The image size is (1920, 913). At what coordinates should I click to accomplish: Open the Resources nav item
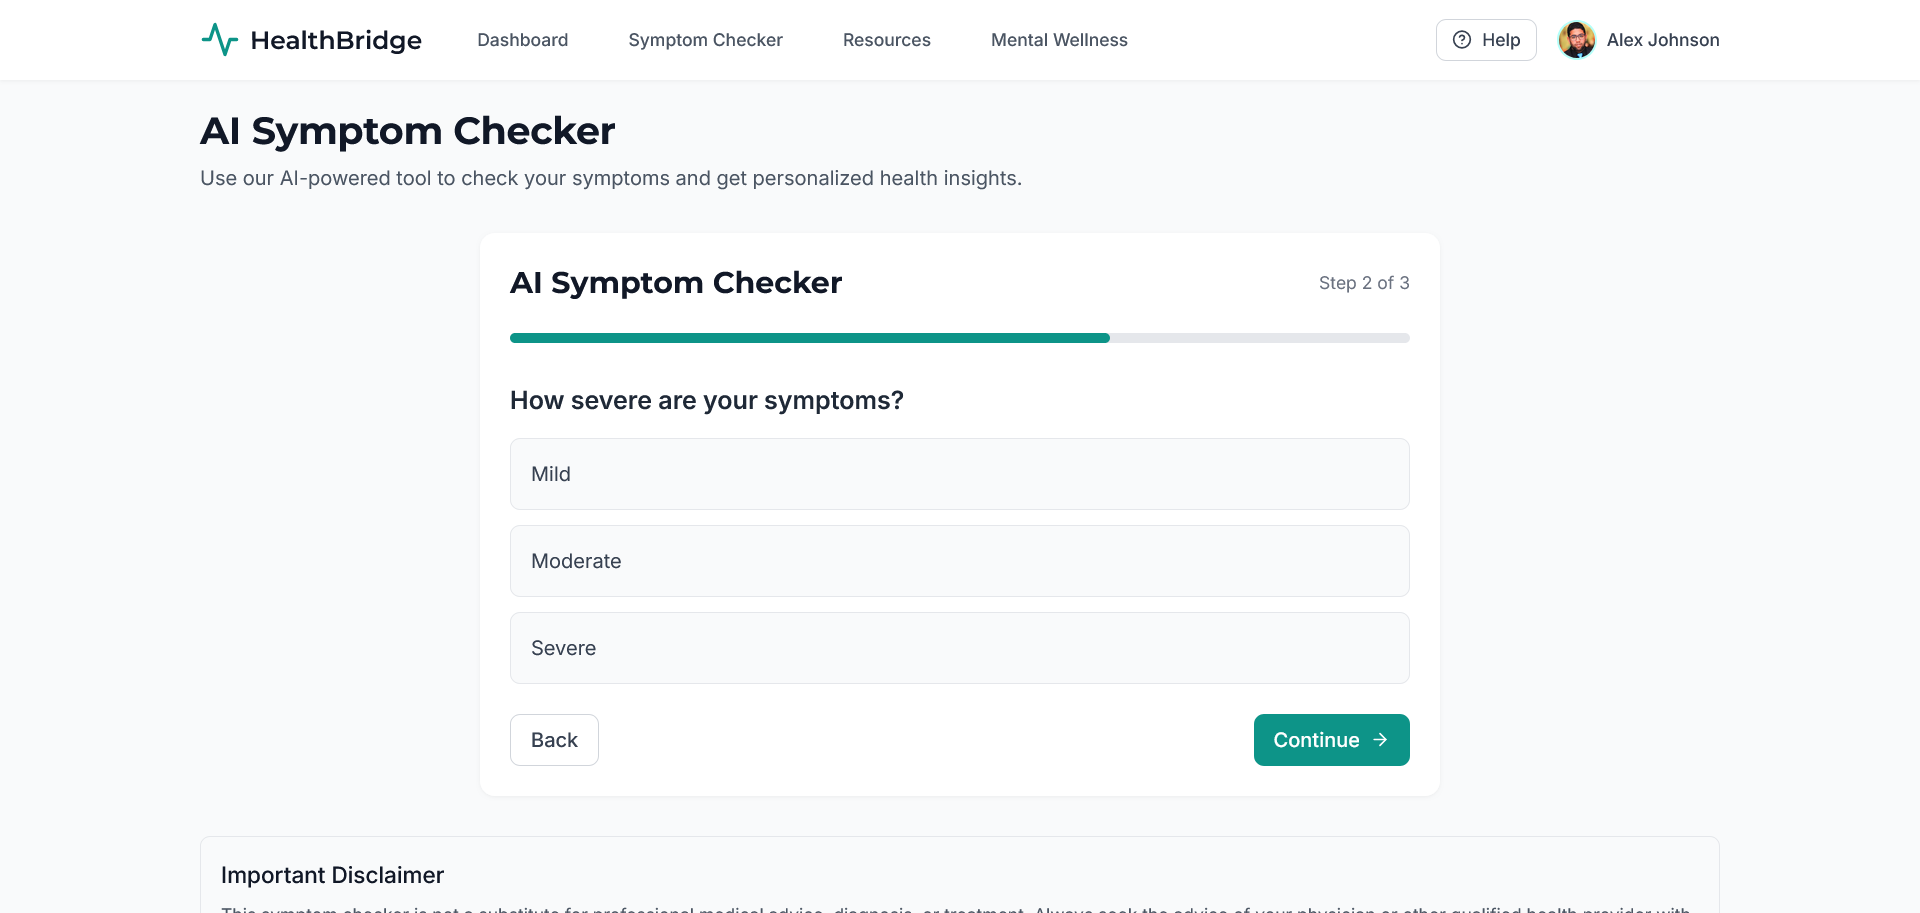click(x=886, y=40)
